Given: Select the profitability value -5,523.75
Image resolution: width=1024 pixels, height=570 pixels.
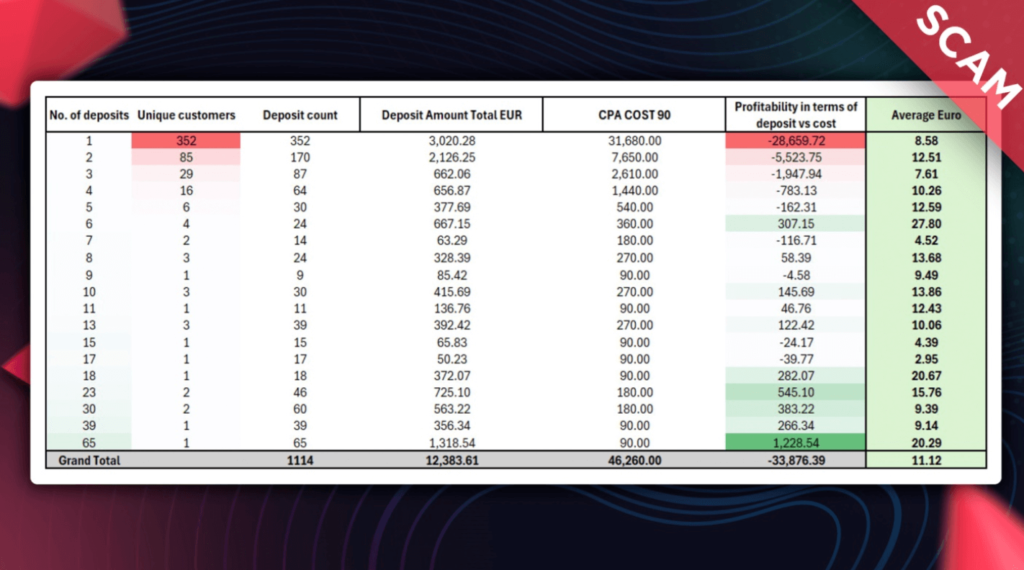Looking at the screenshot, I should [795, 157].
